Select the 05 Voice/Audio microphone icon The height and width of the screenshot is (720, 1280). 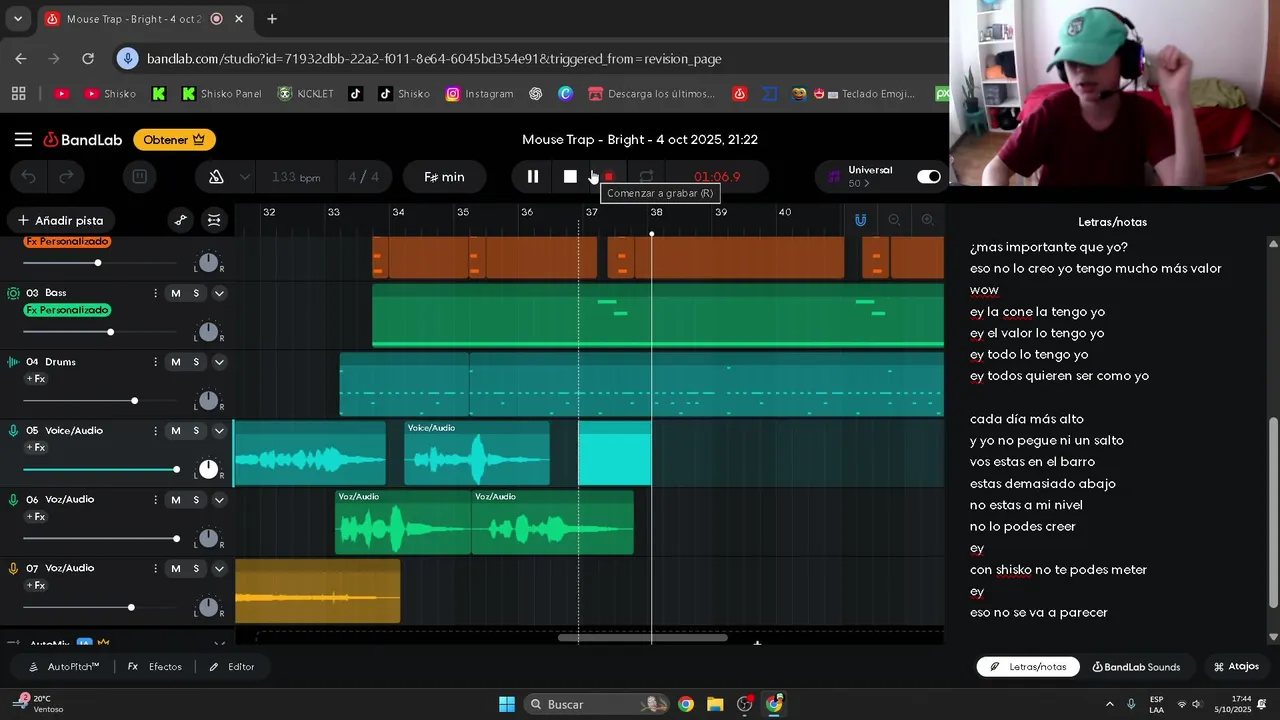tap(13, 431)
